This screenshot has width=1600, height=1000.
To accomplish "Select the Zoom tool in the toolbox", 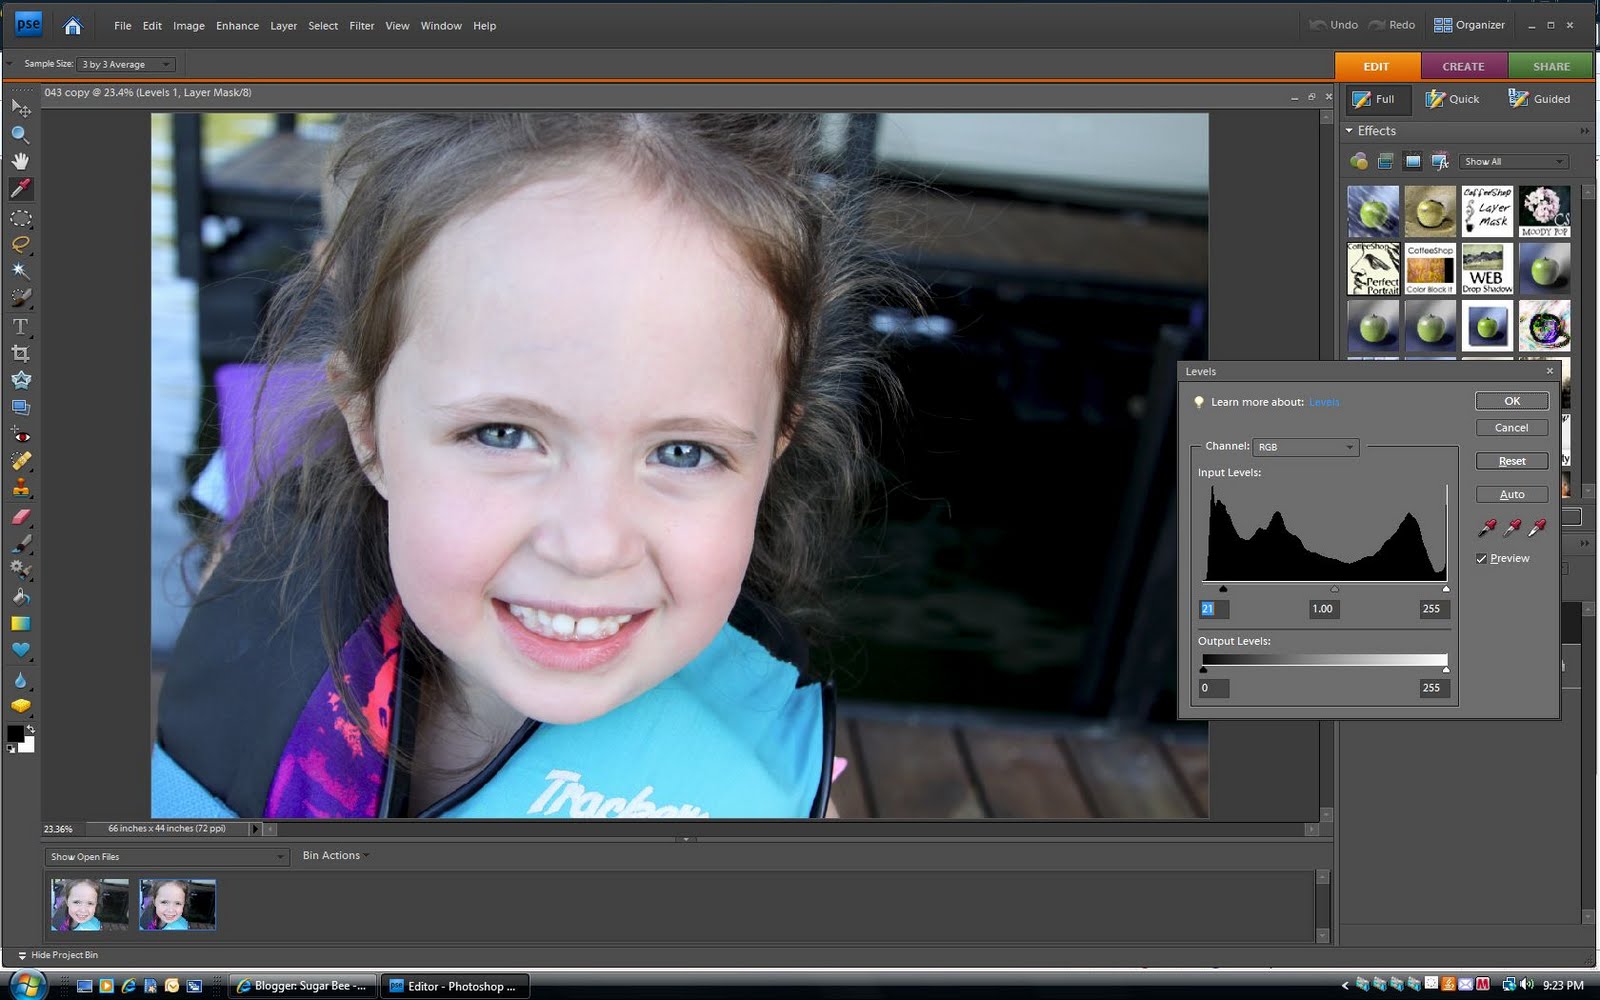I will tap(20, 134).
